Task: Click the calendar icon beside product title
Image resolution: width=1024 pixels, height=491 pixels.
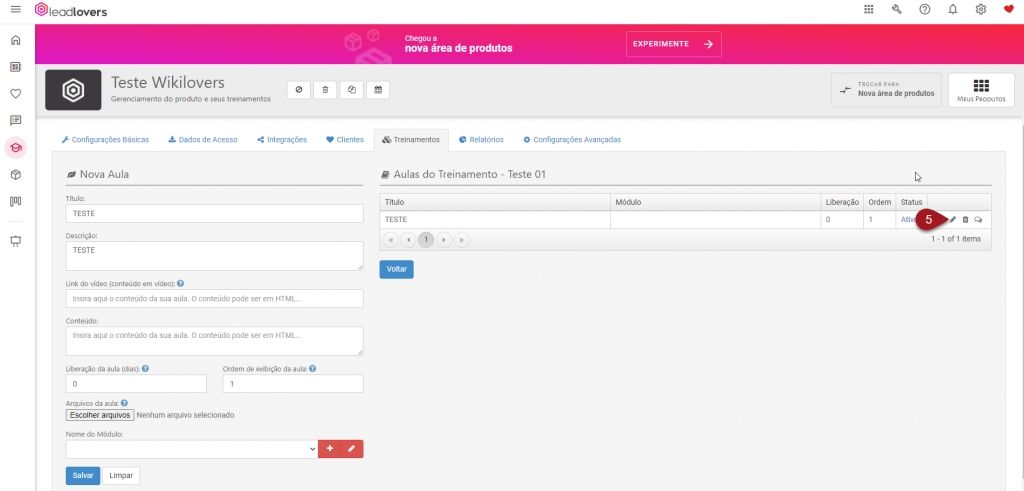Action: click(x=378, y=90)
